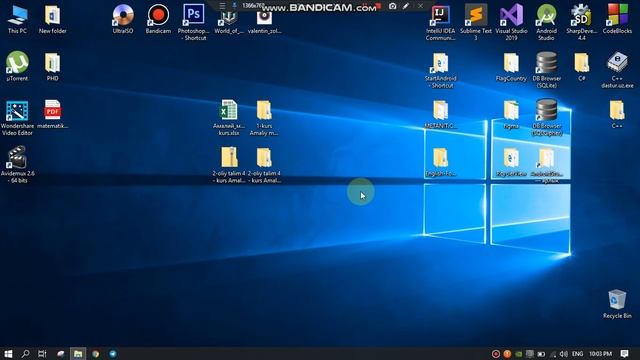Open the Windows Start menu

point(8,353)
